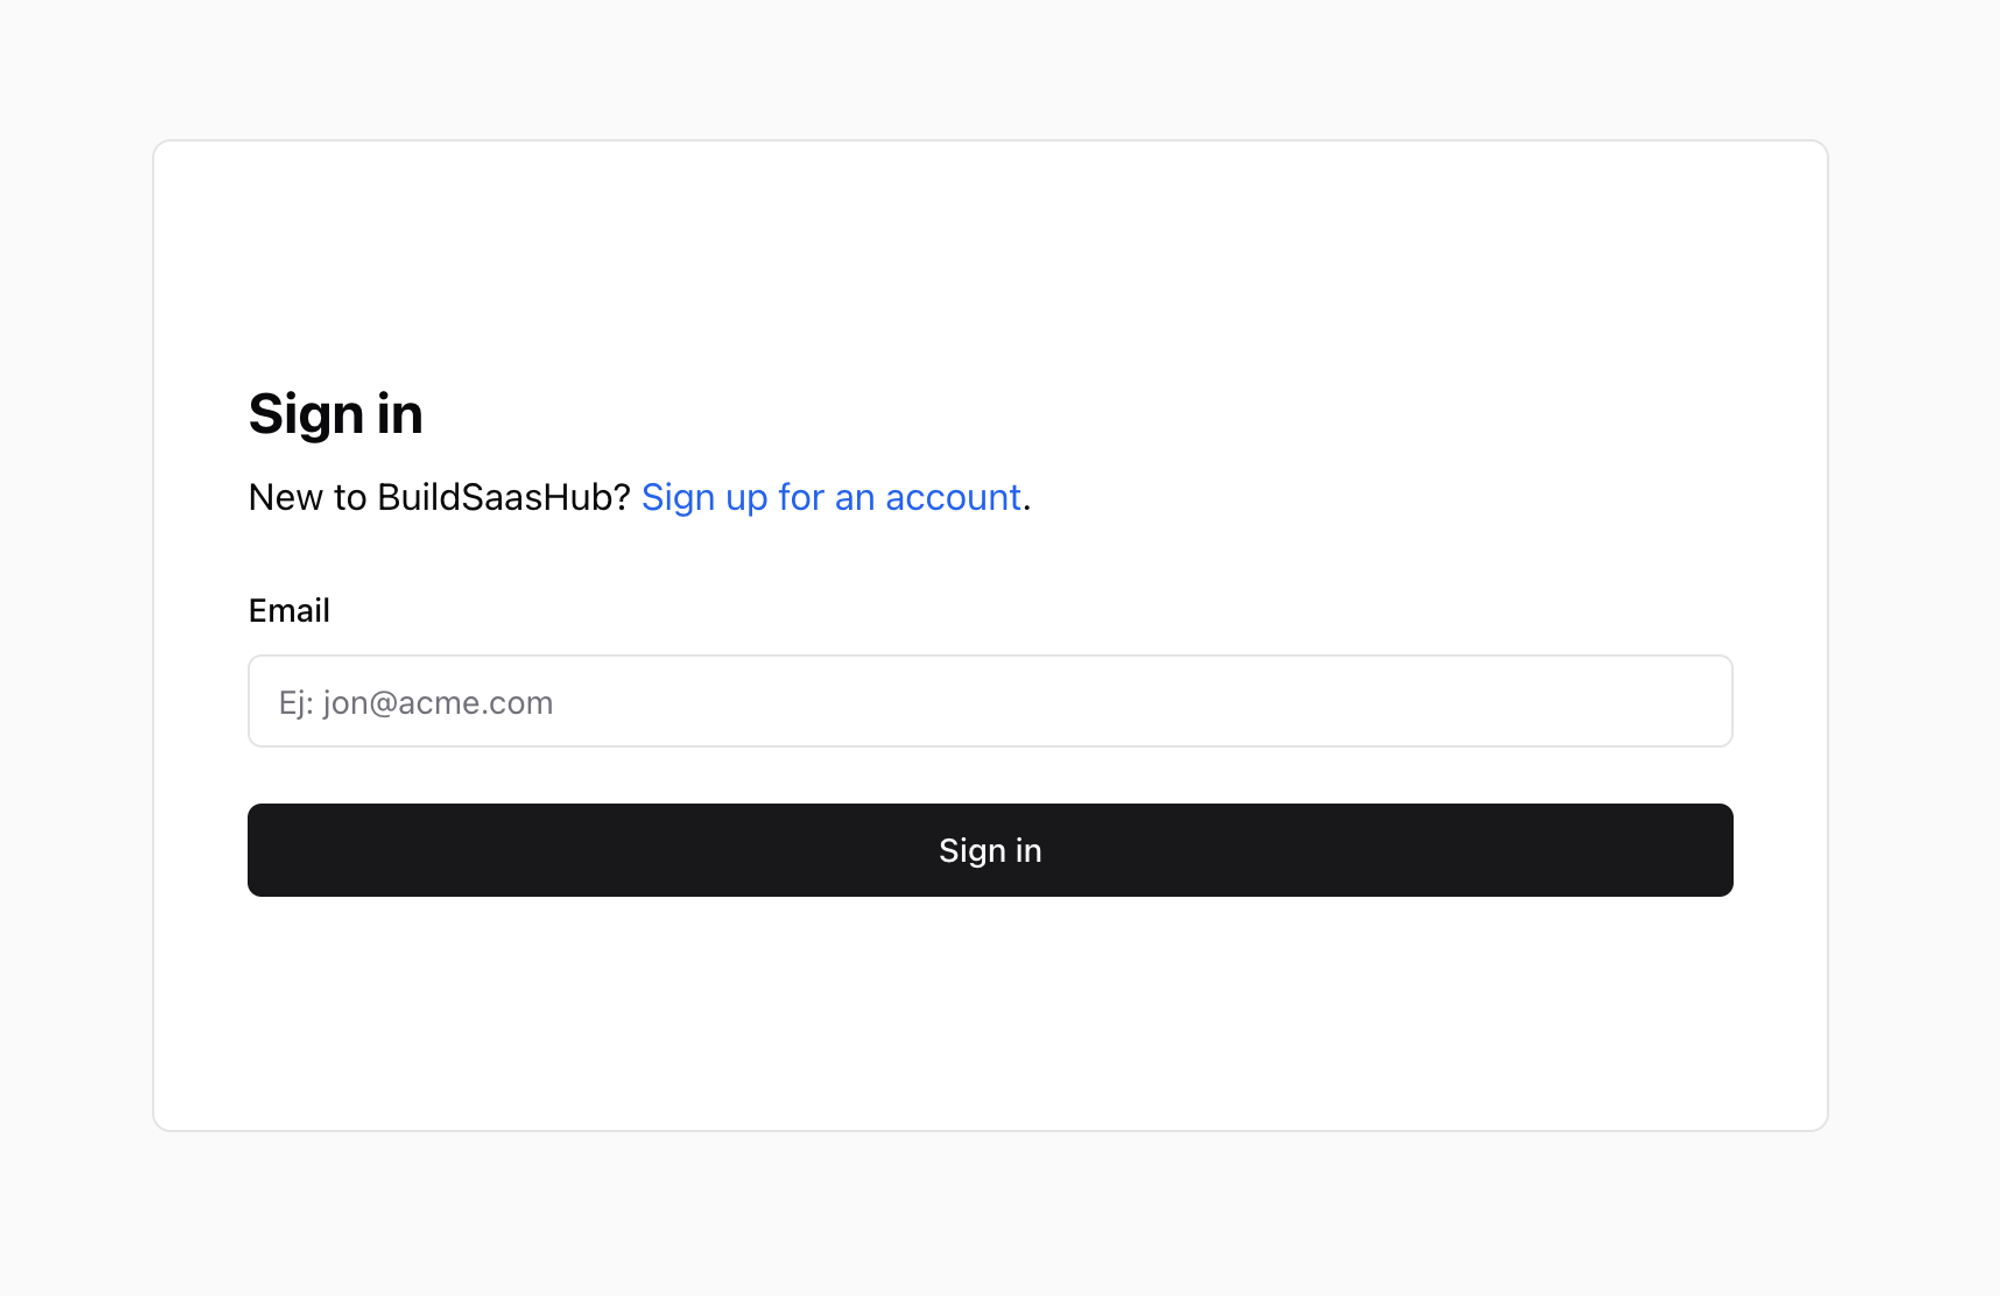Click the BuildSaasHub name in the subtitle
Image resolution: width=2000 pixels, height=1296 pixels.
pos(503,497)
